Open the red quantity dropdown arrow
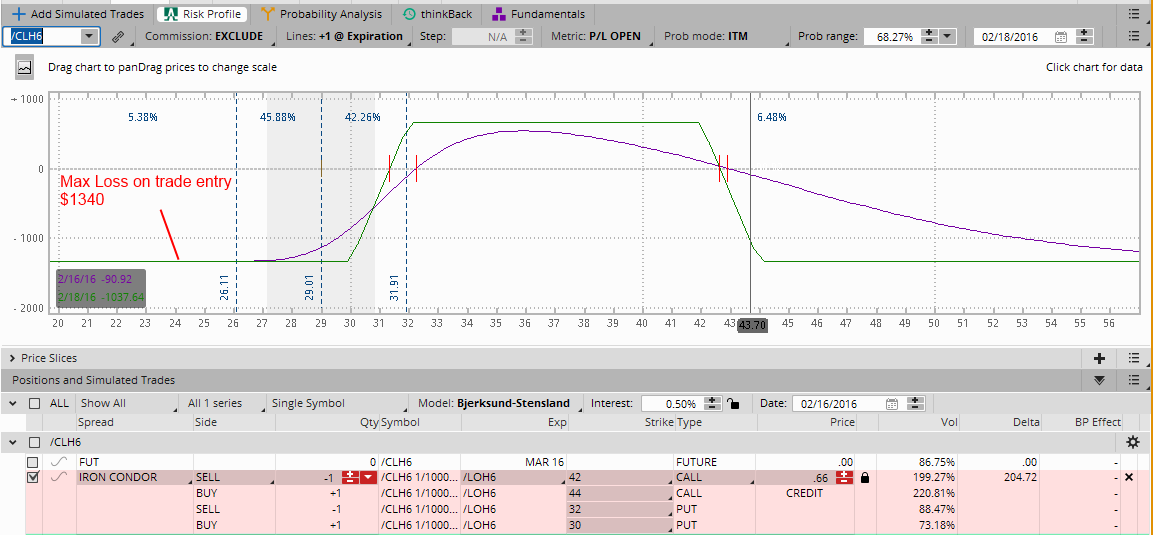This screenshot has width=1153, height=535. (x=368, y=478)
